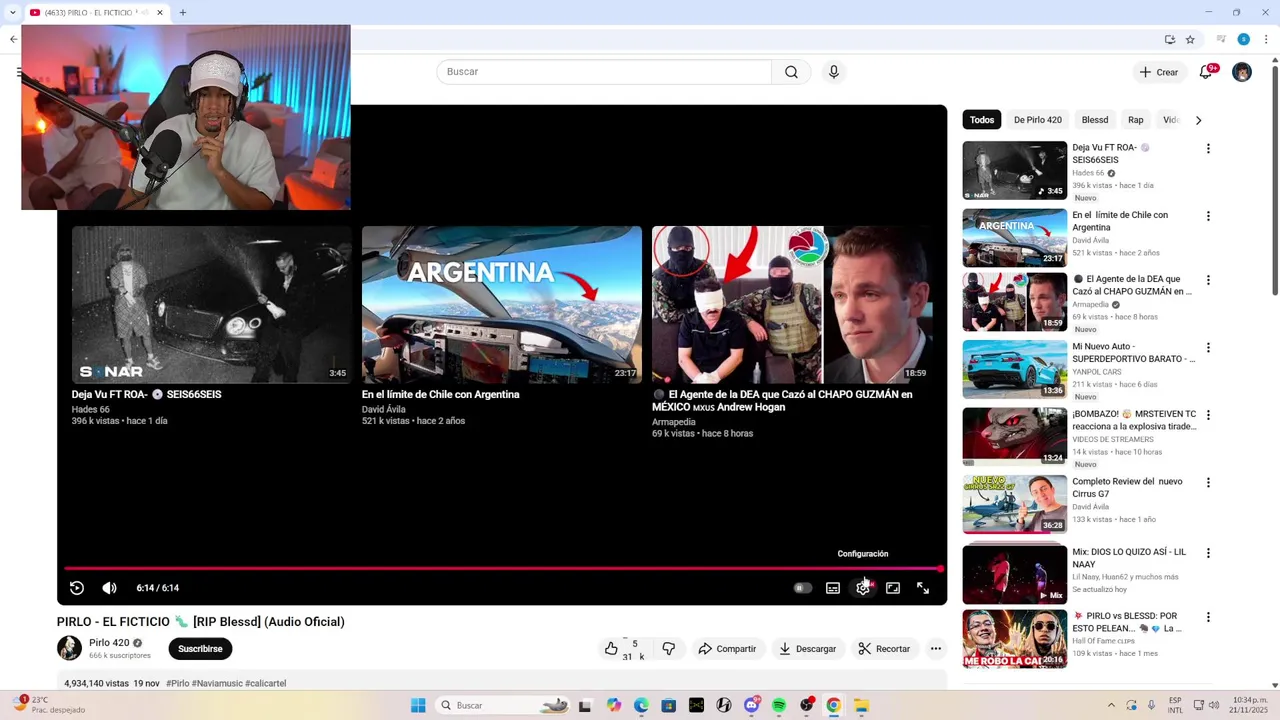Open Spotify from the taskbar
This screenshot has height=720, width=1280.
(x=779, y=705)
